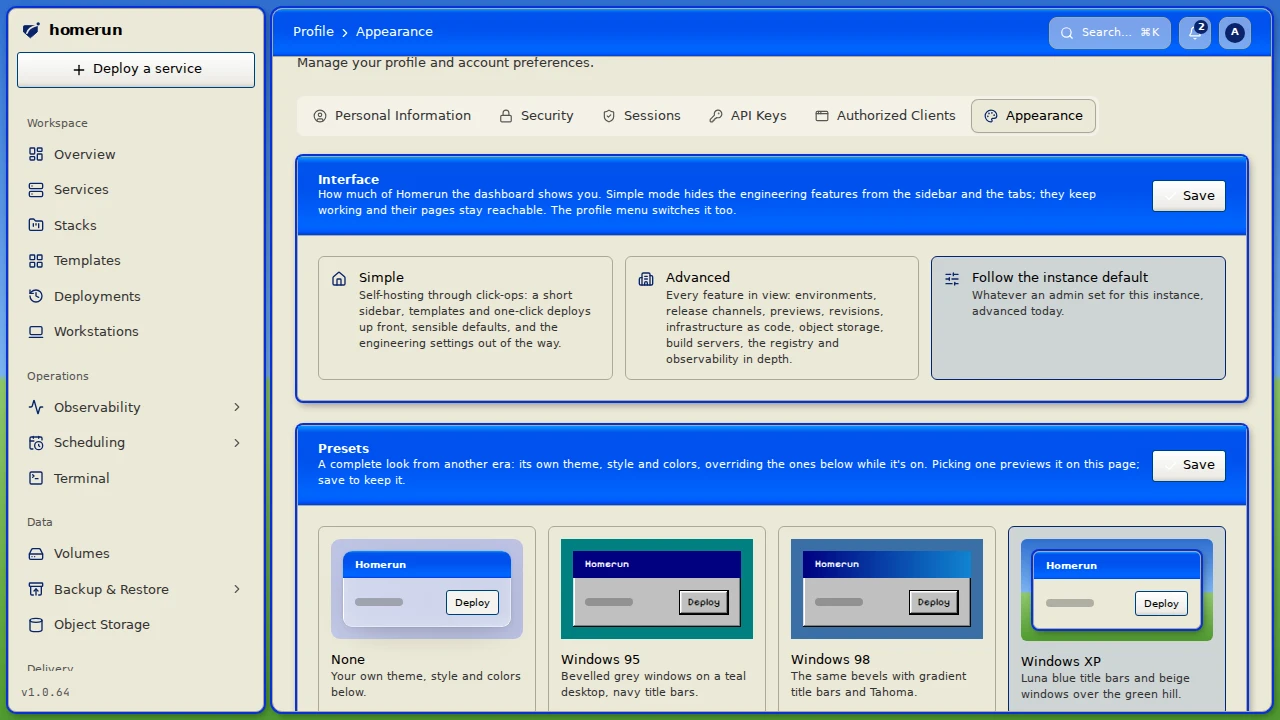
Task: Click the Advanced mode building icon
Action: (x=646, y=279)
